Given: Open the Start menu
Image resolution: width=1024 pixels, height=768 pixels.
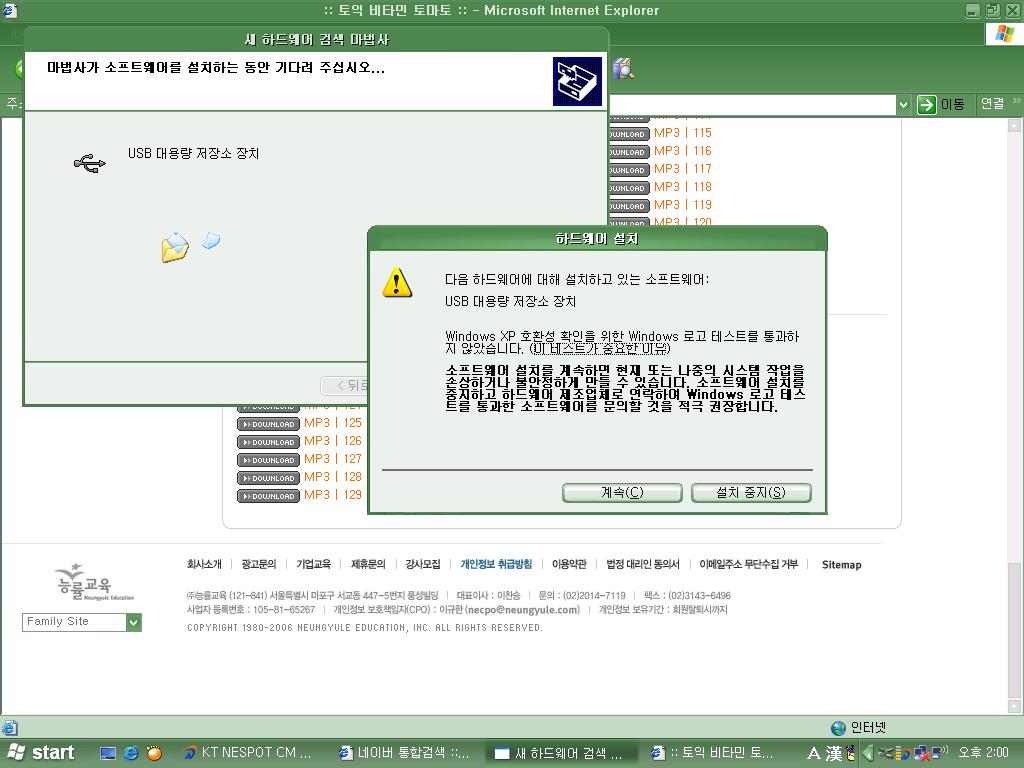Looking at the screenshot, I should tap(42, 752).
